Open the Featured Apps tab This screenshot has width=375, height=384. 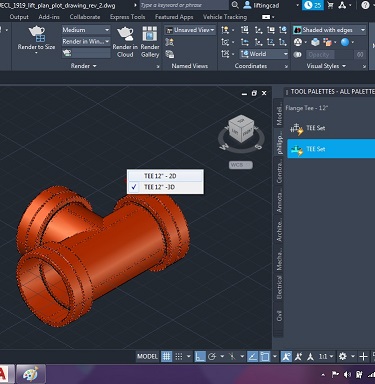174,17
